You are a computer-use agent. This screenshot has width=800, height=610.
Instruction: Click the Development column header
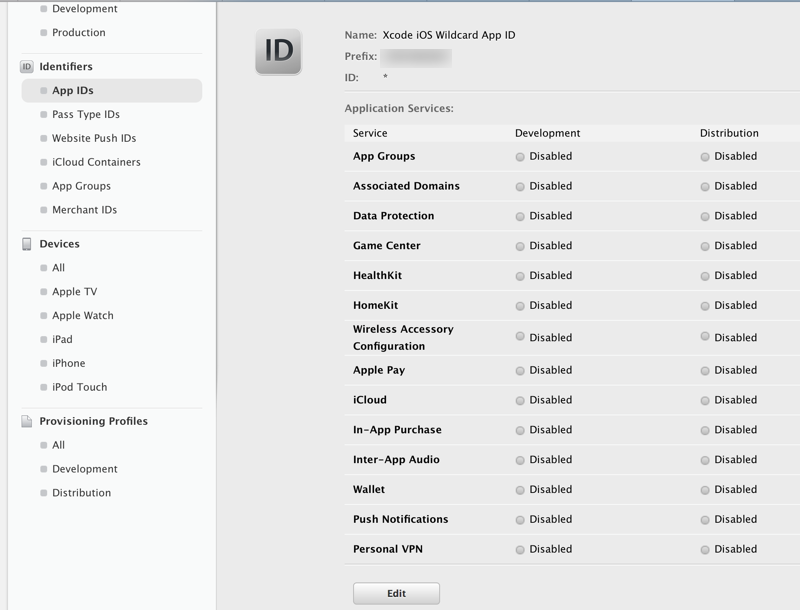click(547, 133)
